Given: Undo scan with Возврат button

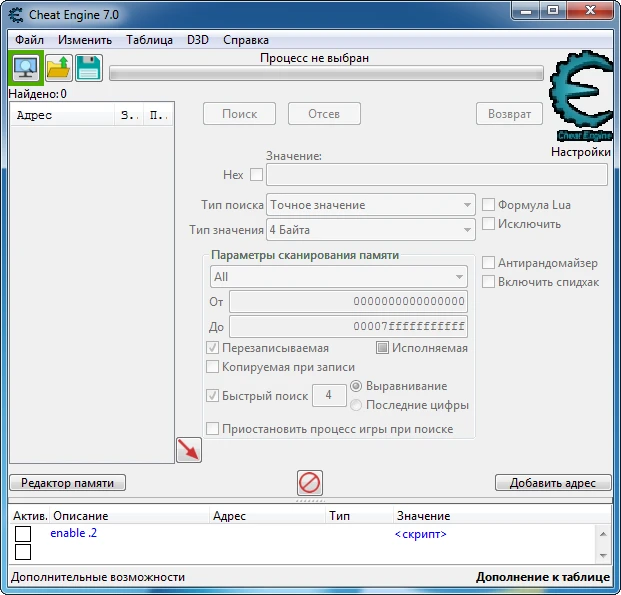Looking at the screenshot, I should pos(509,114).
